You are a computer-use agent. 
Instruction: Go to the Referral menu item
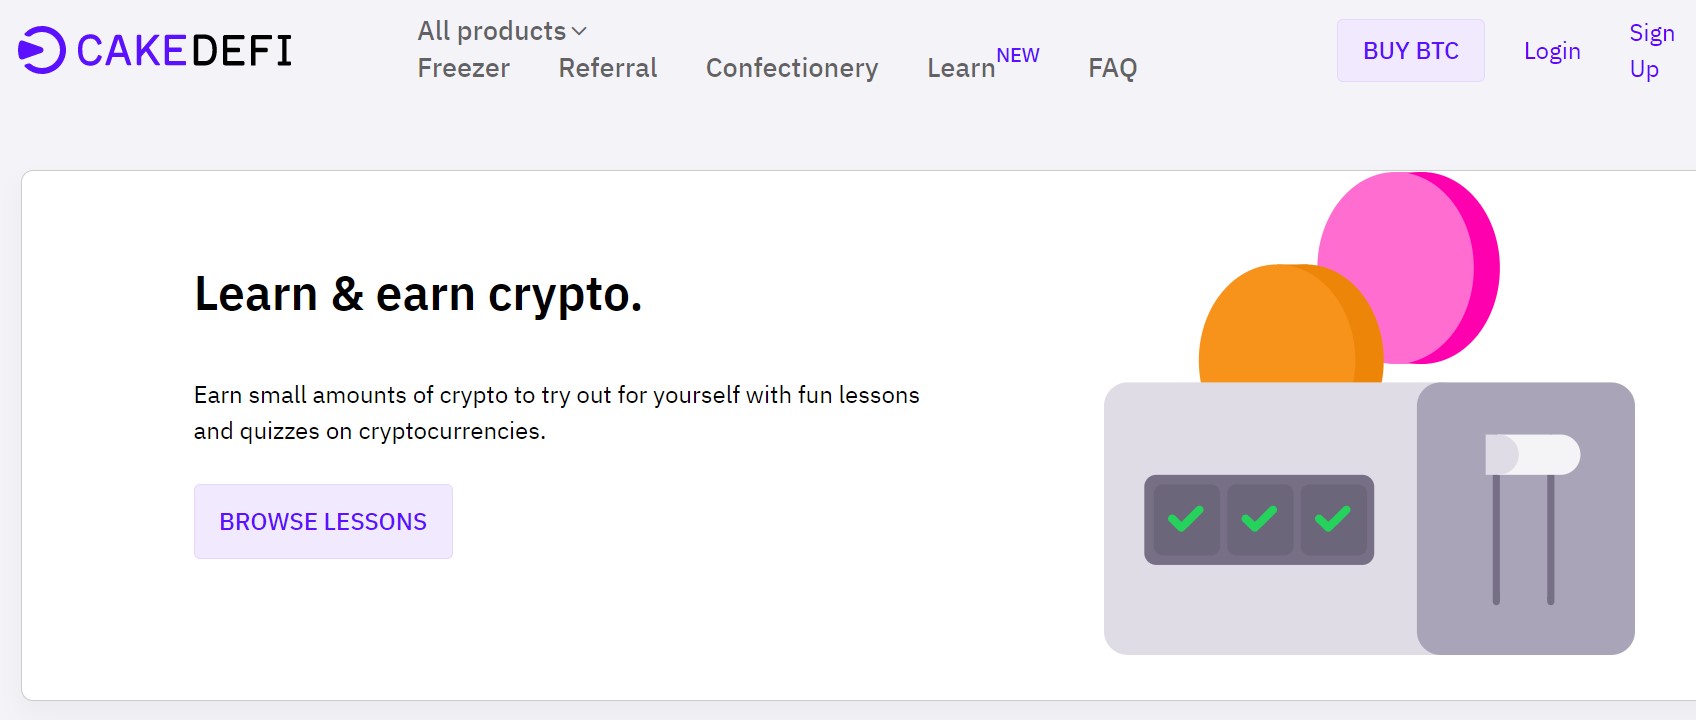point(608,68)
